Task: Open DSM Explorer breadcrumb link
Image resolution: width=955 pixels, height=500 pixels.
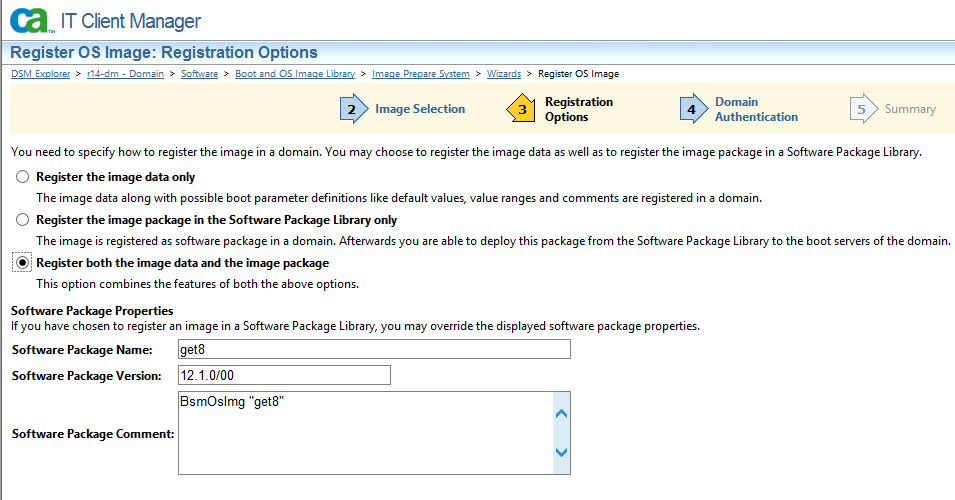Action: coord(41,74)
